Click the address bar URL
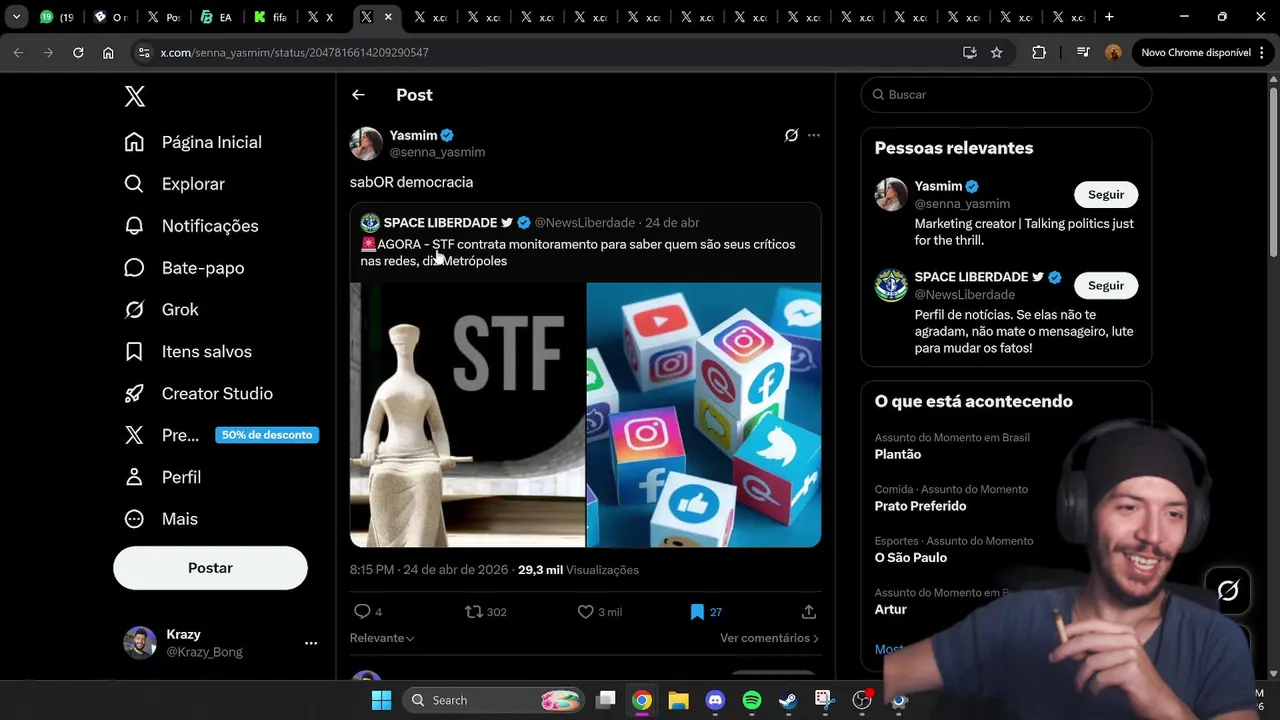 [294, 52]
